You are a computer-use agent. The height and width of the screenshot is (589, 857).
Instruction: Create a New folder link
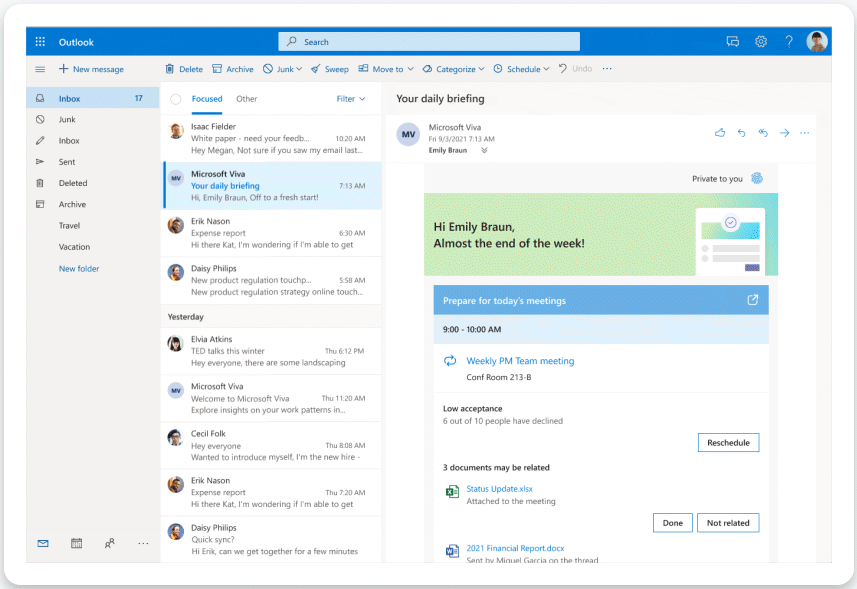pyautogui.click(x=79, y=269)
